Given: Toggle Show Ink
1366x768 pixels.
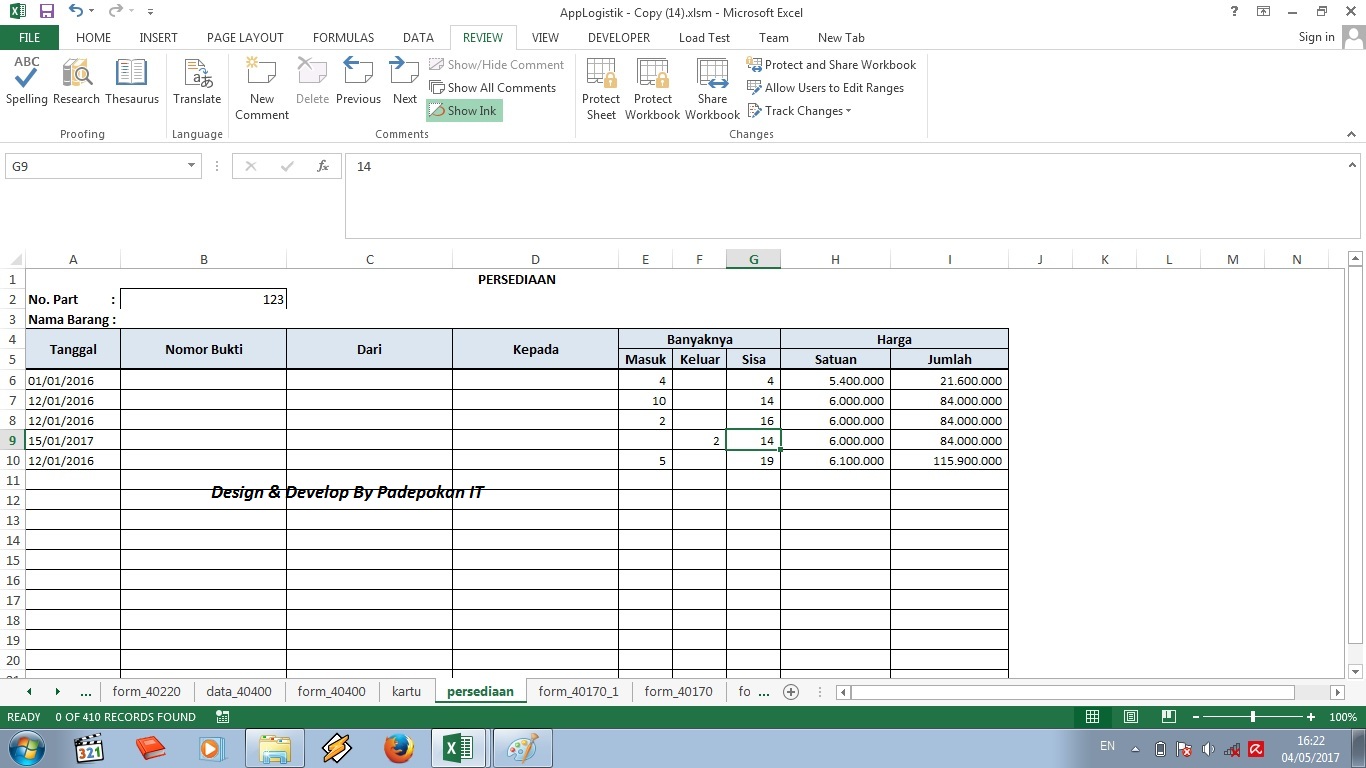Looking at the screenshot, I should 464,111.
